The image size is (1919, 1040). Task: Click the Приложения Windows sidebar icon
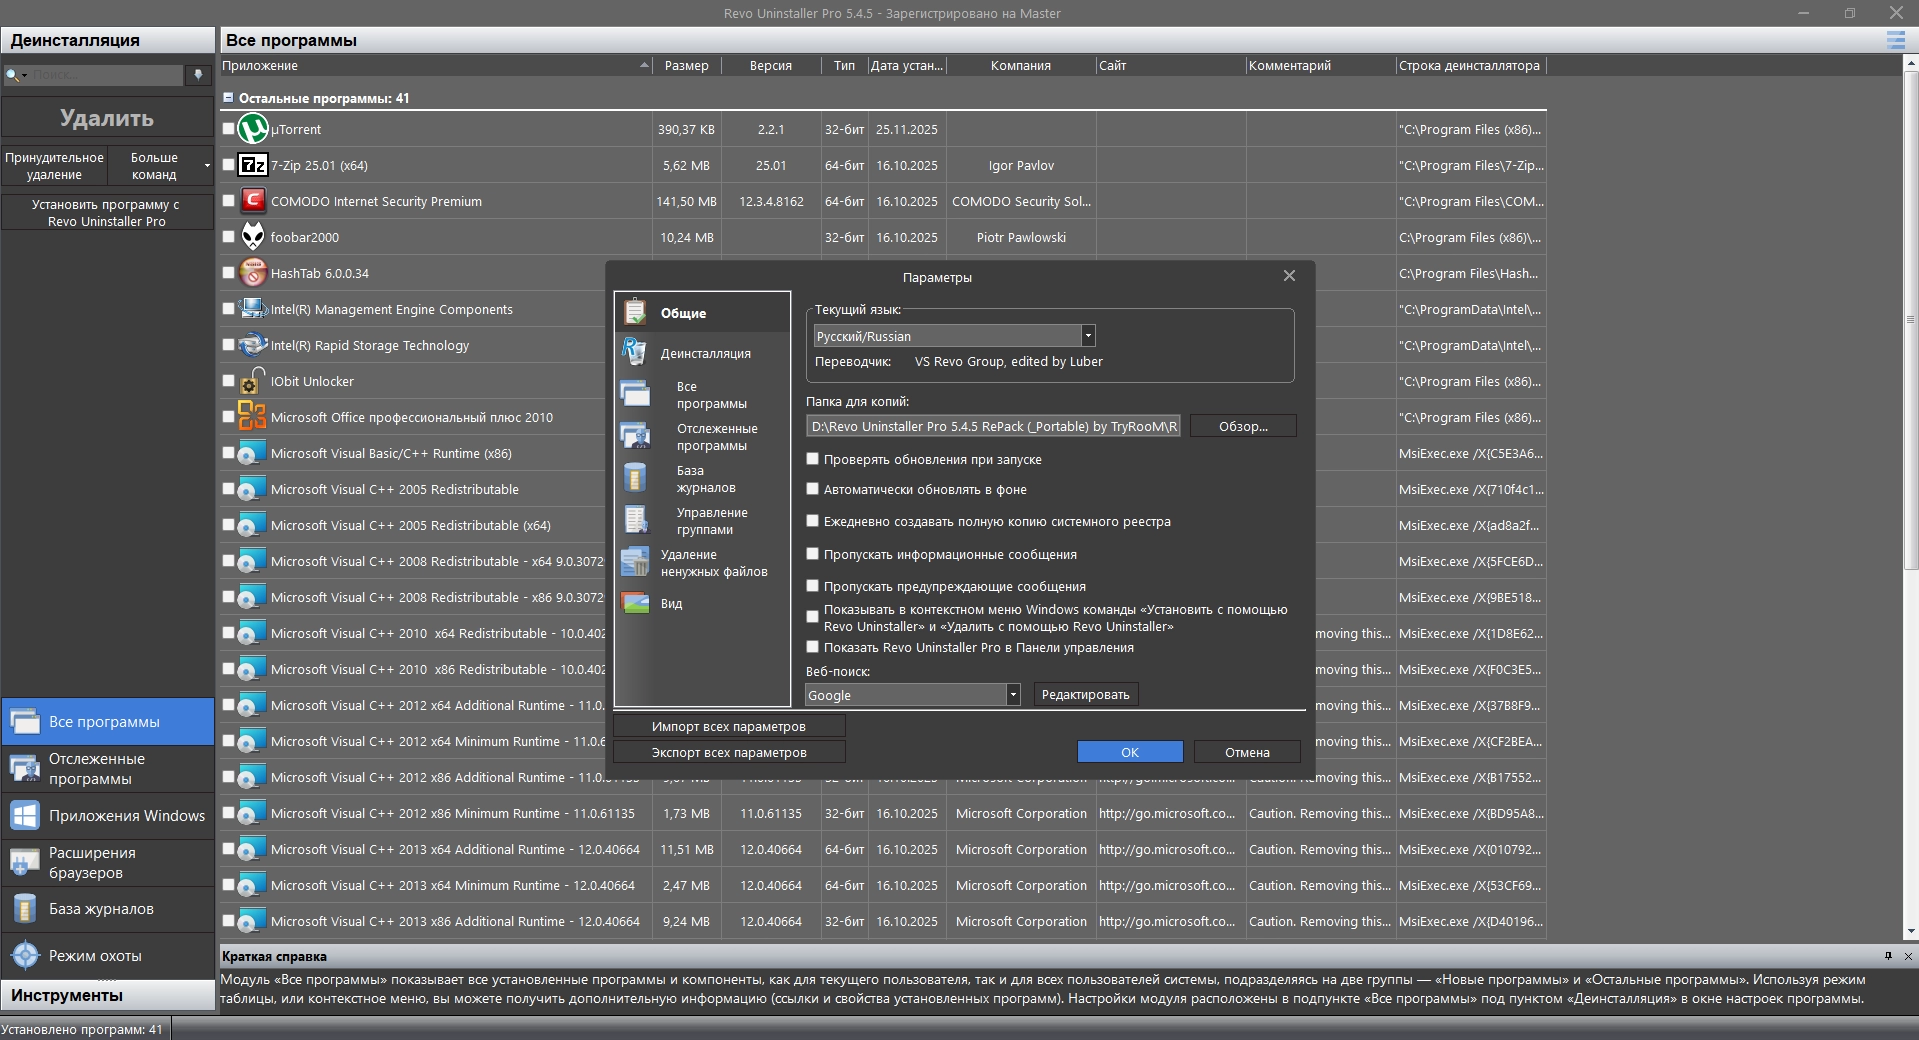click(x=25, y=815)
